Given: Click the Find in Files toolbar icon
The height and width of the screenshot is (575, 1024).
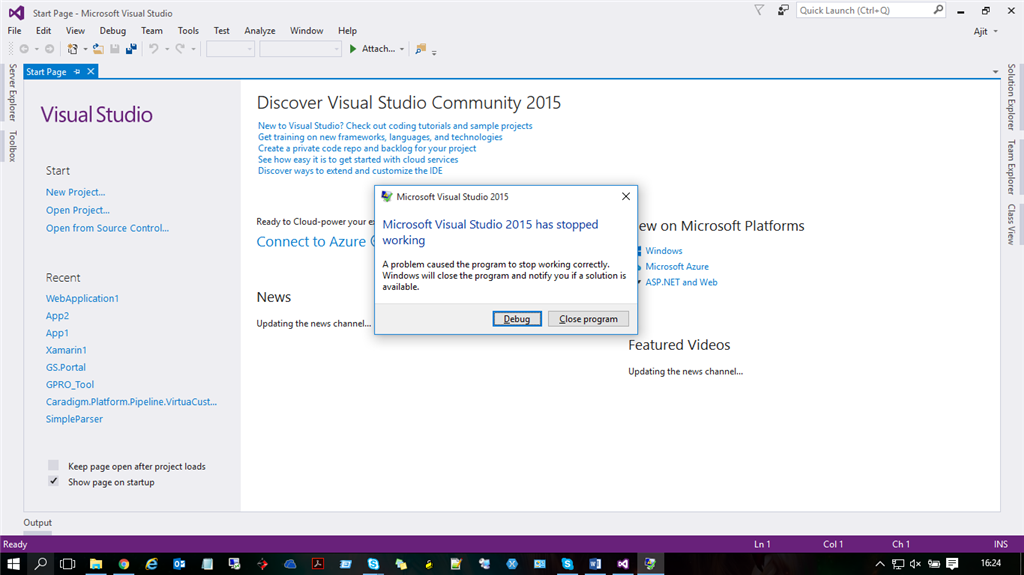Looking at the screenshot, I should [421, 49].
